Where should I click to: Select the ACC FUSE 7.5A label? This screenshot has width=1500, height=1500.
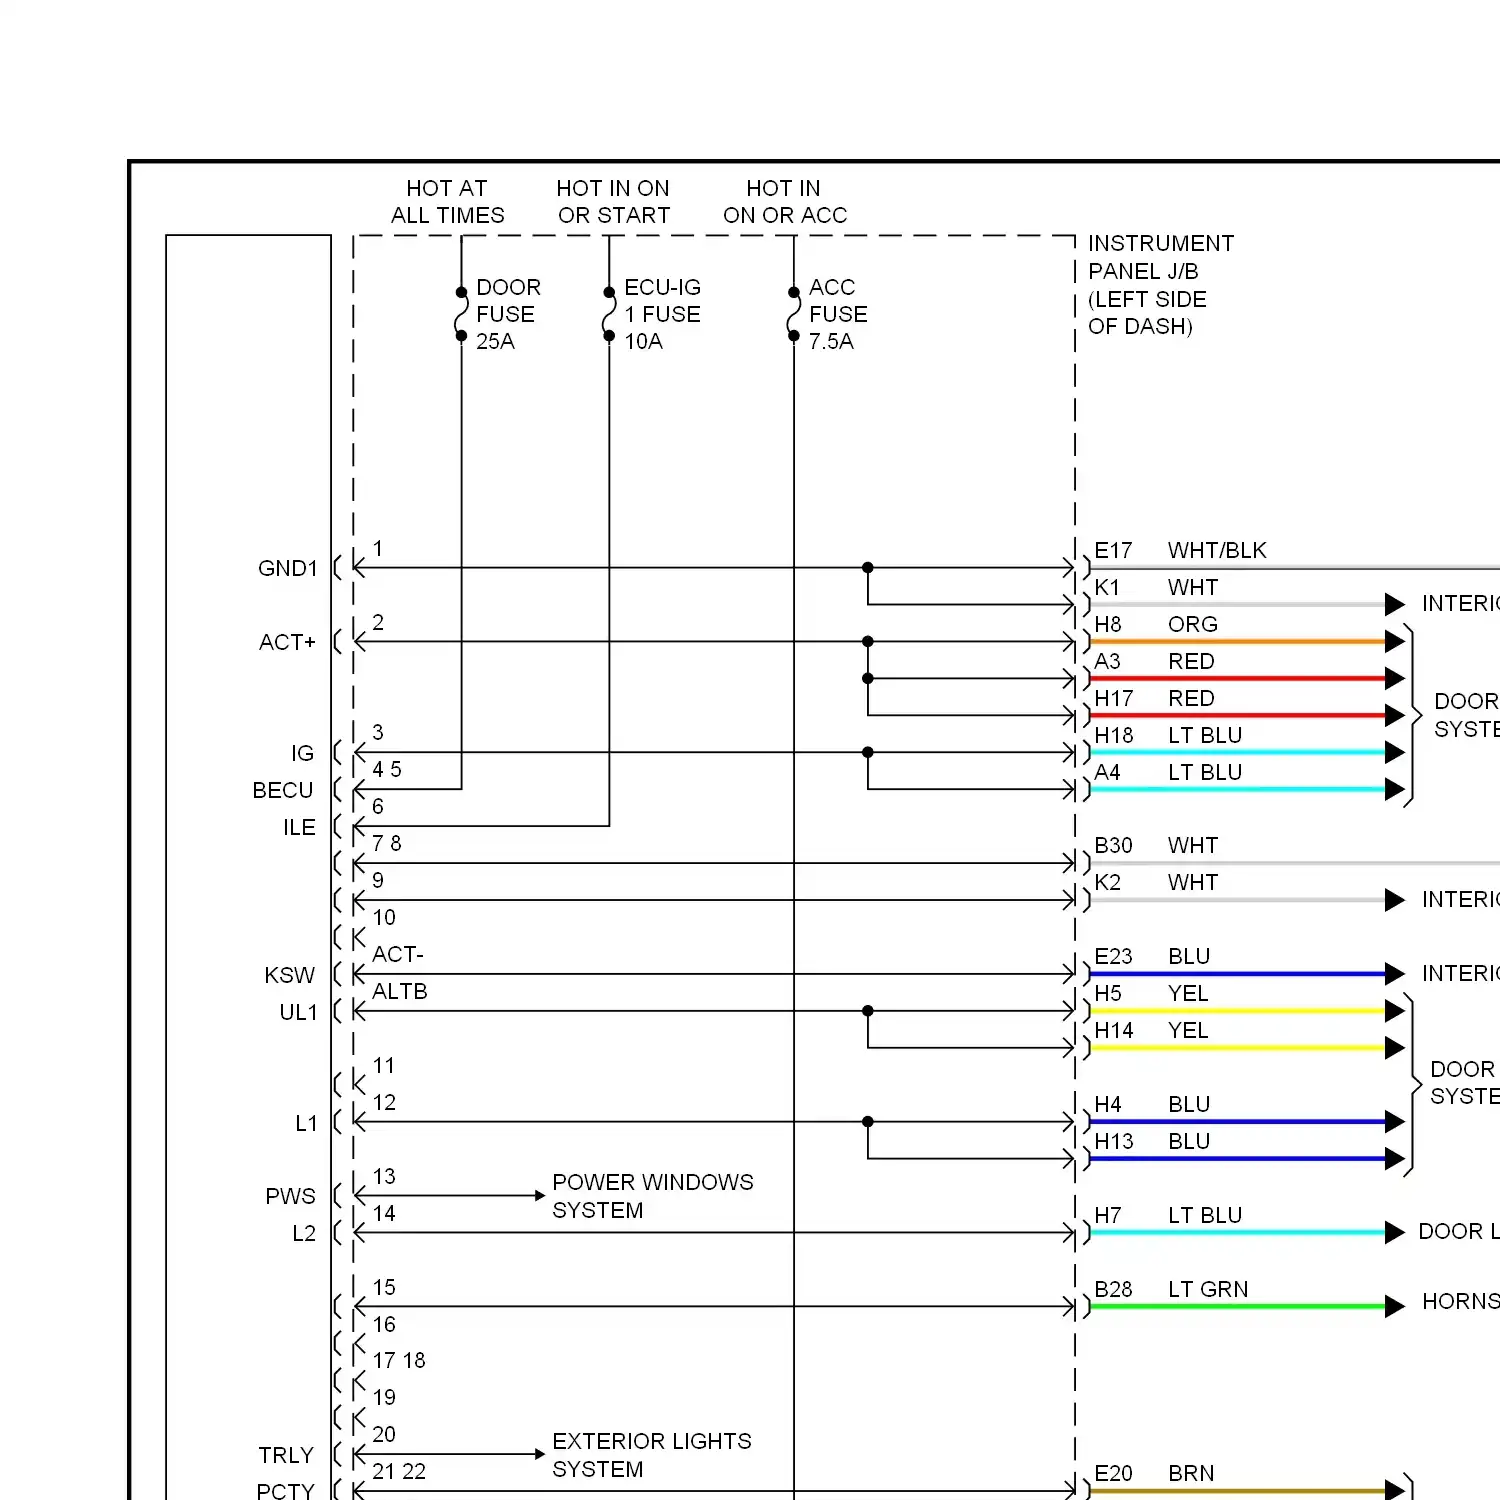click(x=837, y=314)
